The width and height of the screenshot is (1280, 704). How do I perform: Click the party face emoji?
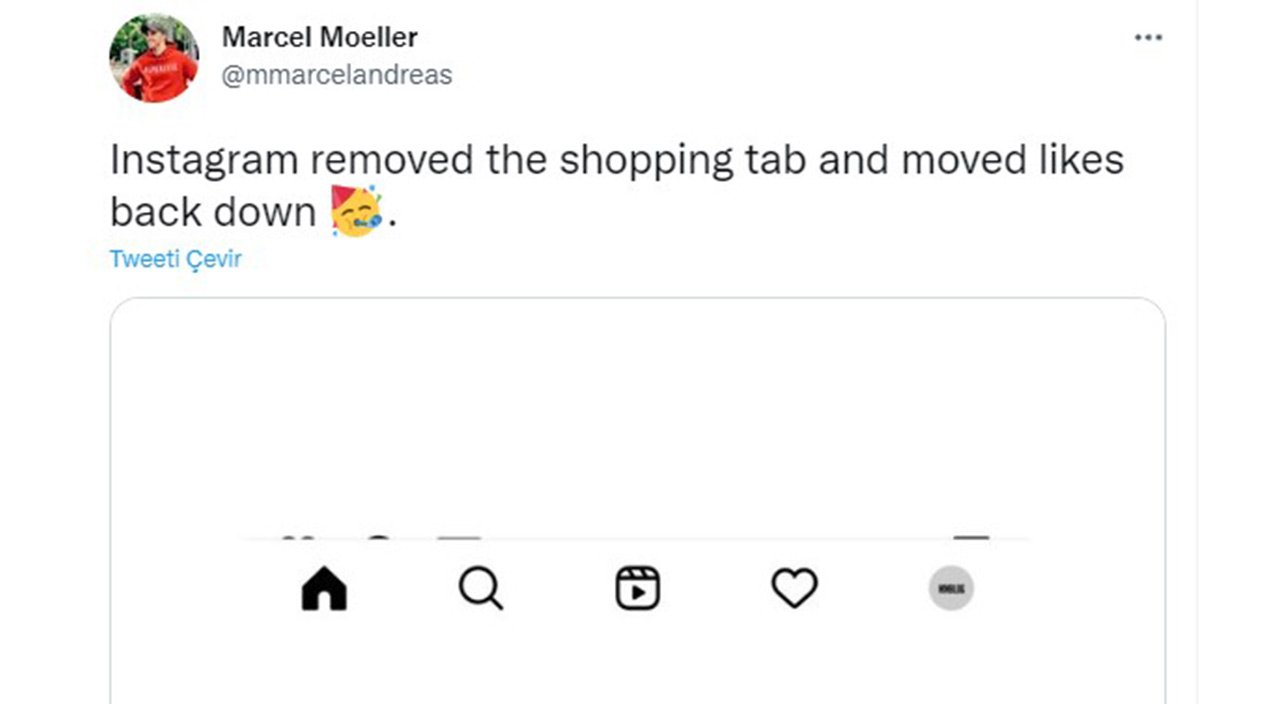point(356,211)
